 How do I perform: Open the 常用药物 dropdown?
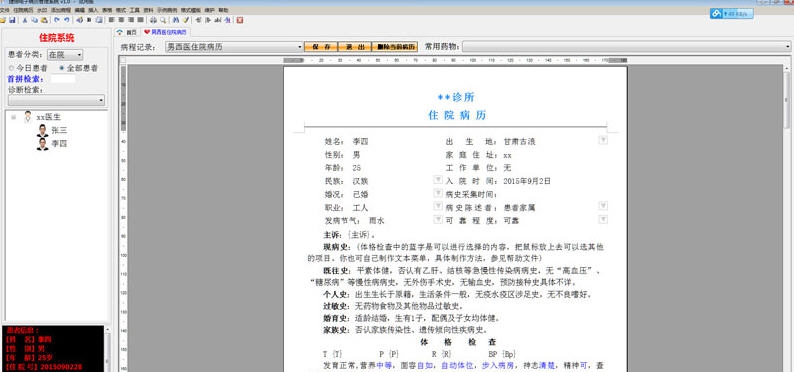pyautogui.click(x=626, y=47)
